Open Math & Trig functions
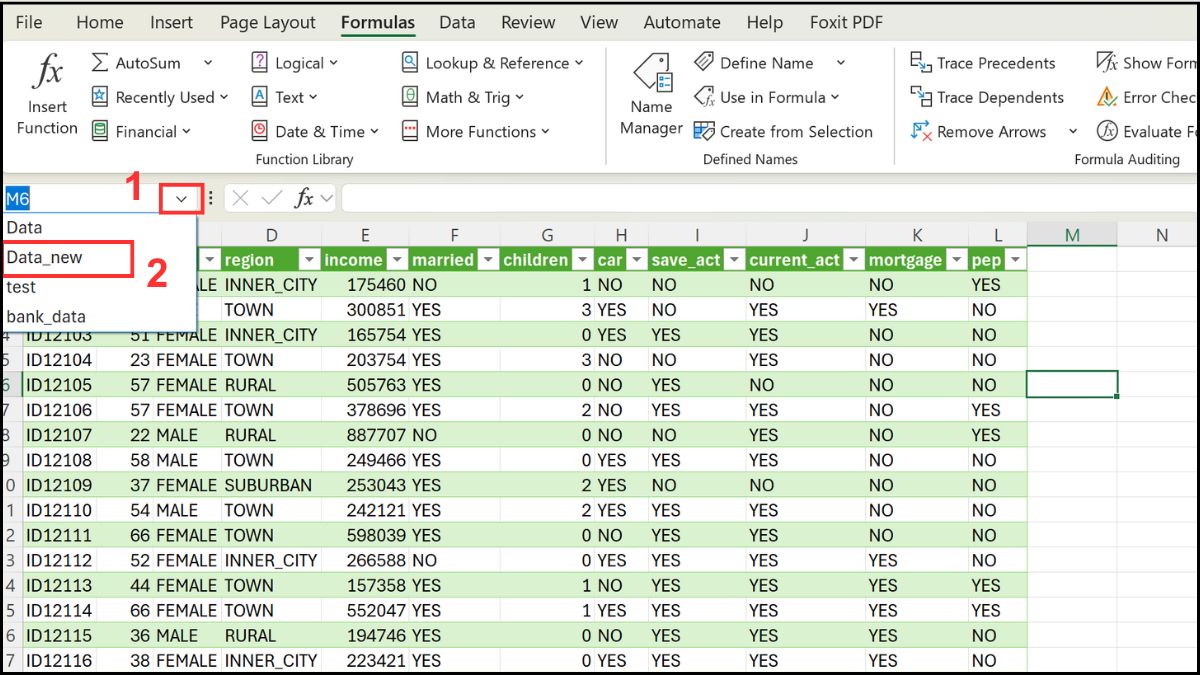 462,97
